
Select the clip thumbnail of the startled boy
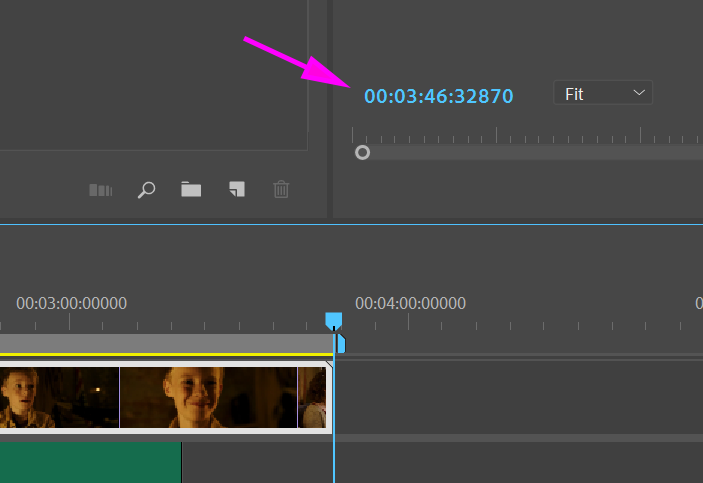click(x=60, y=397)
